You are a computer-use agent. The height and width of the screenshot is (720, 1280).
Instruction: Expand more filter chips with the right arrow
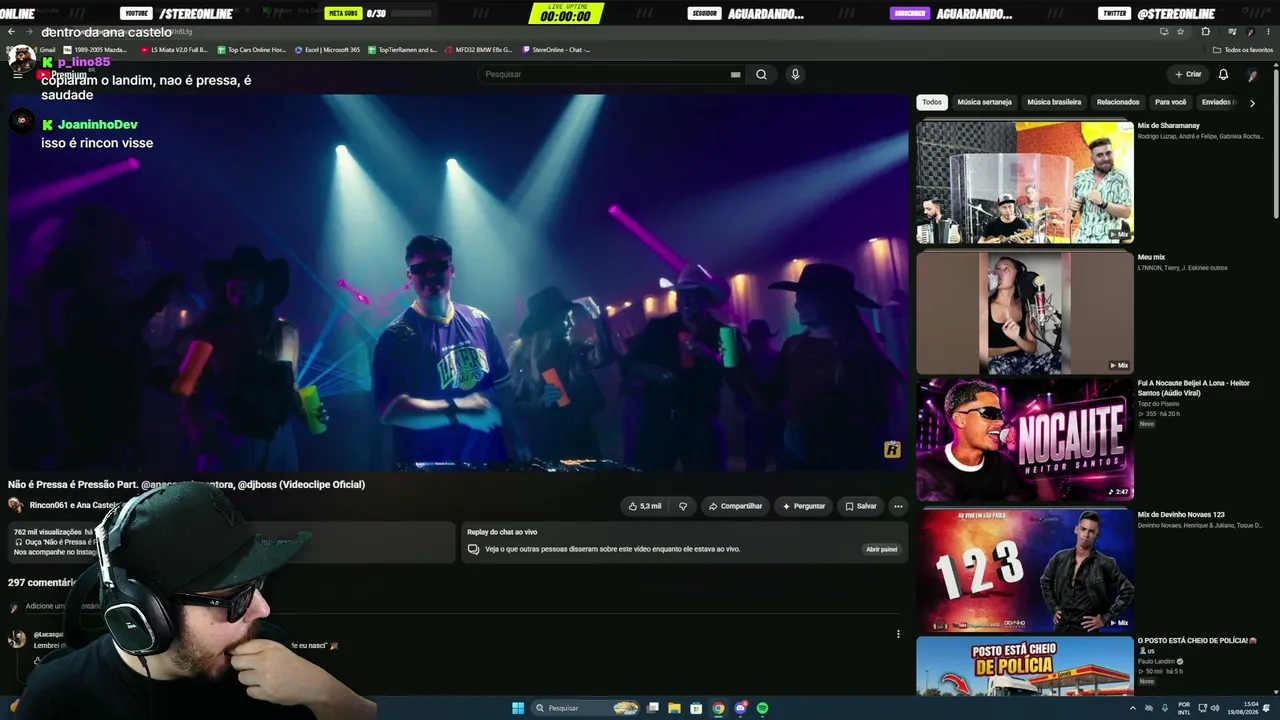coord(1252,102)
